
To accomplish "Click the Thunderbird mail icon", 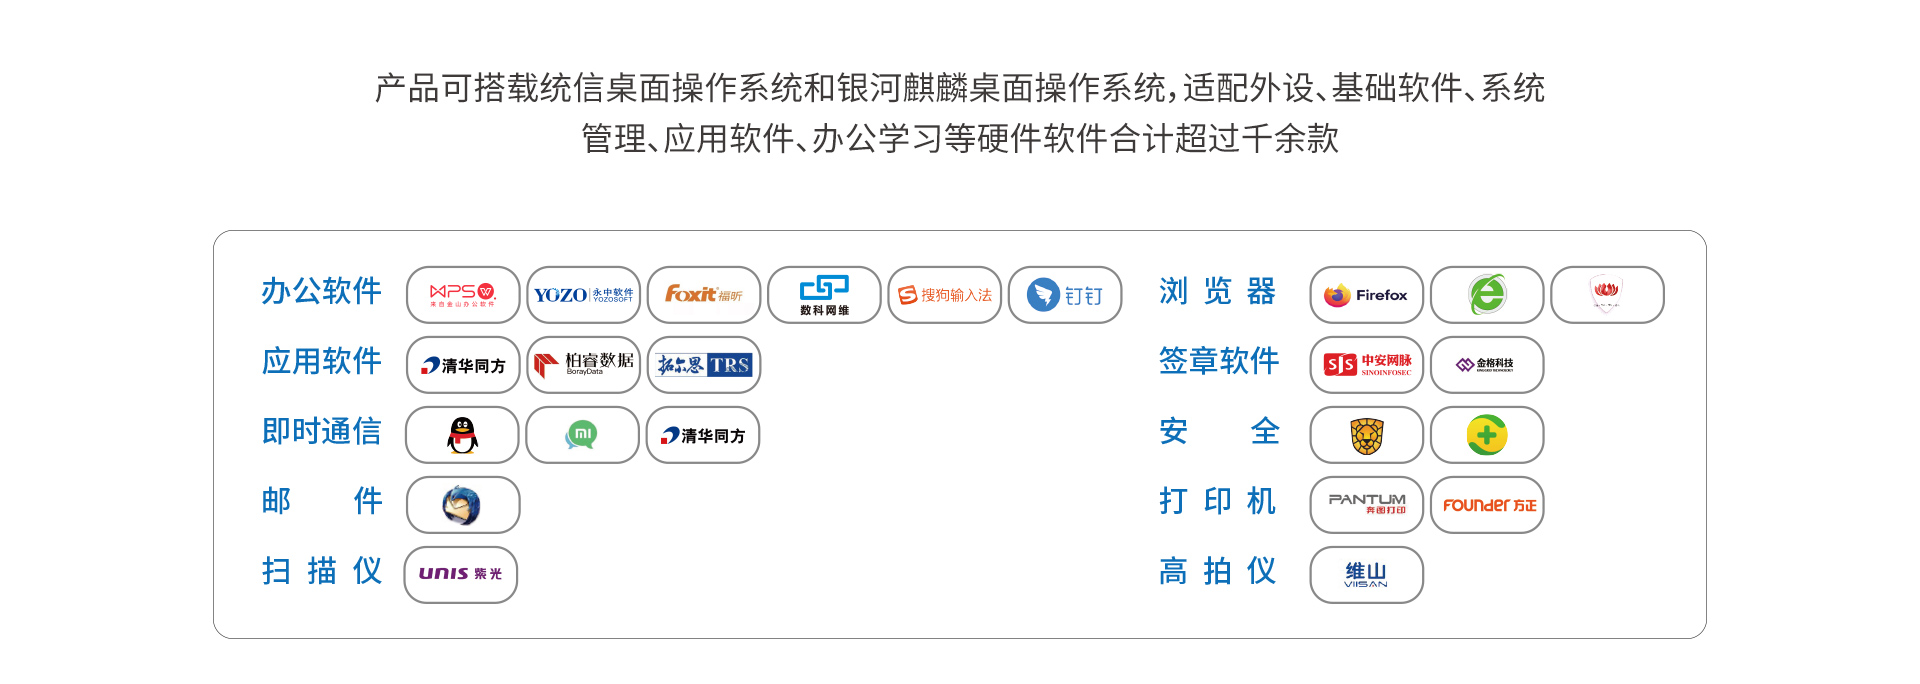I will tap(463, 505).
